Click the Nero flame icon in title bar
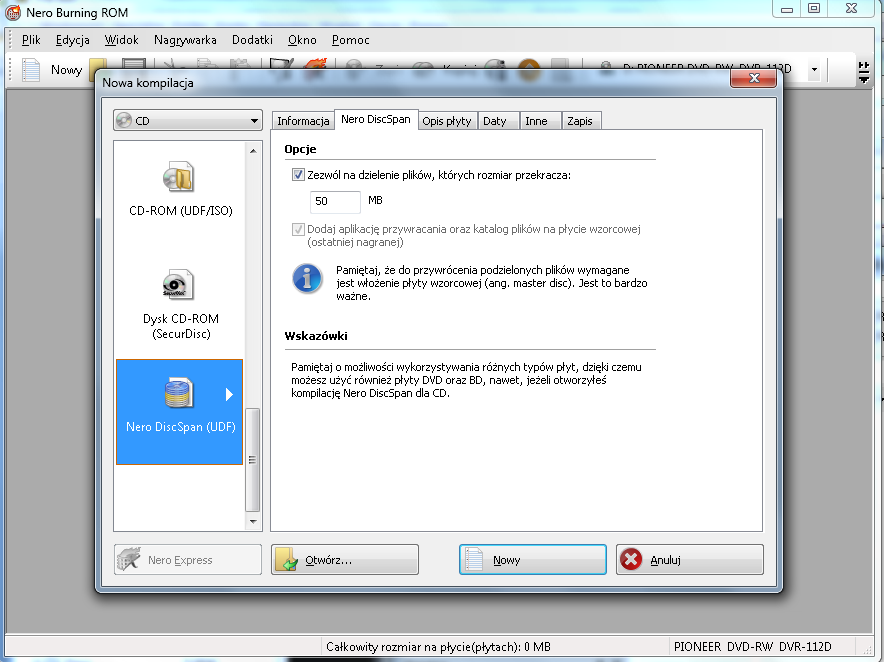884x662 pixels. [x=12, y=12]
